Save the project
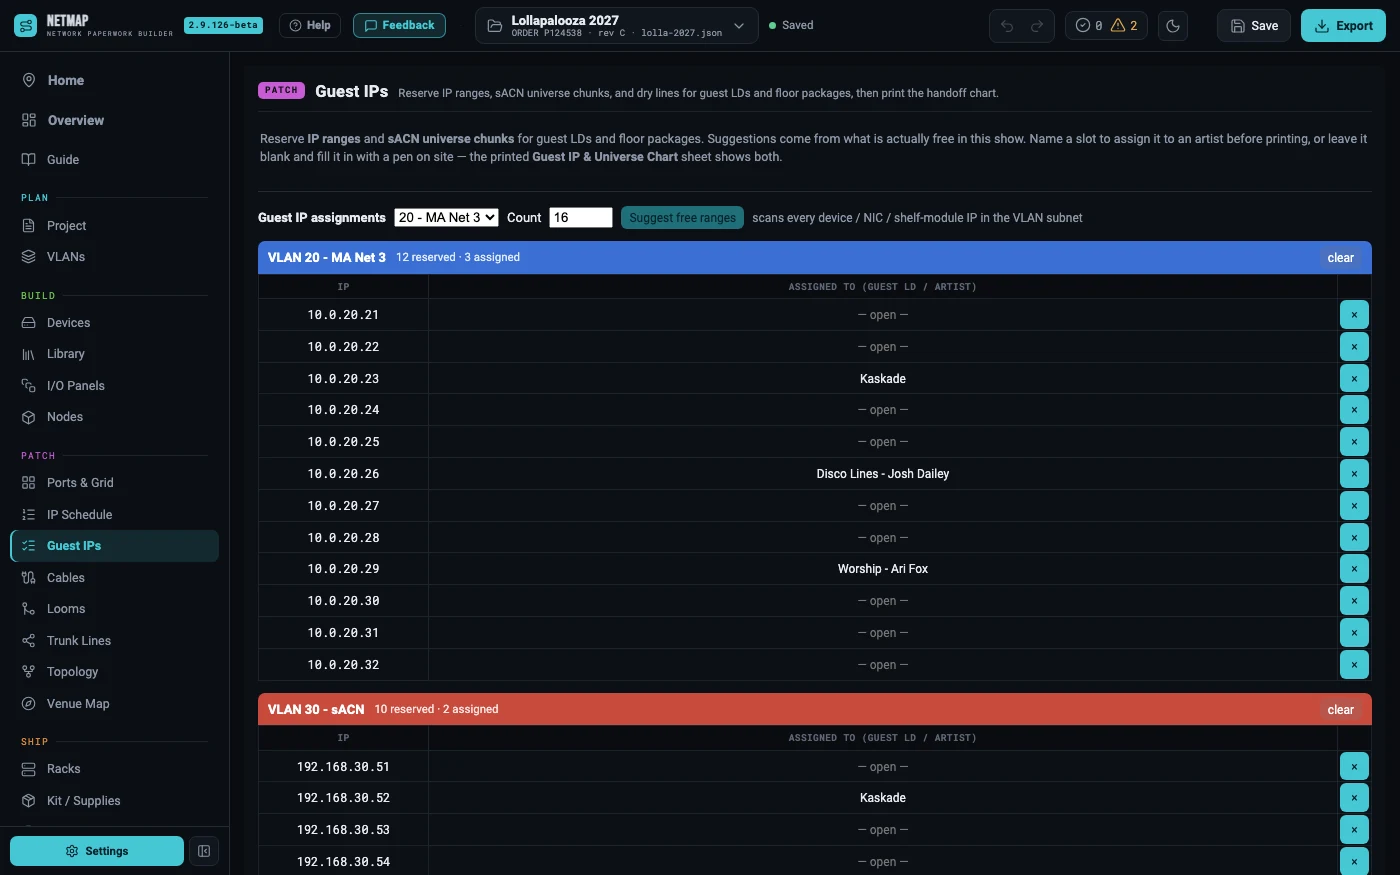1400x875 pixels. click(x=1254, y=26)
